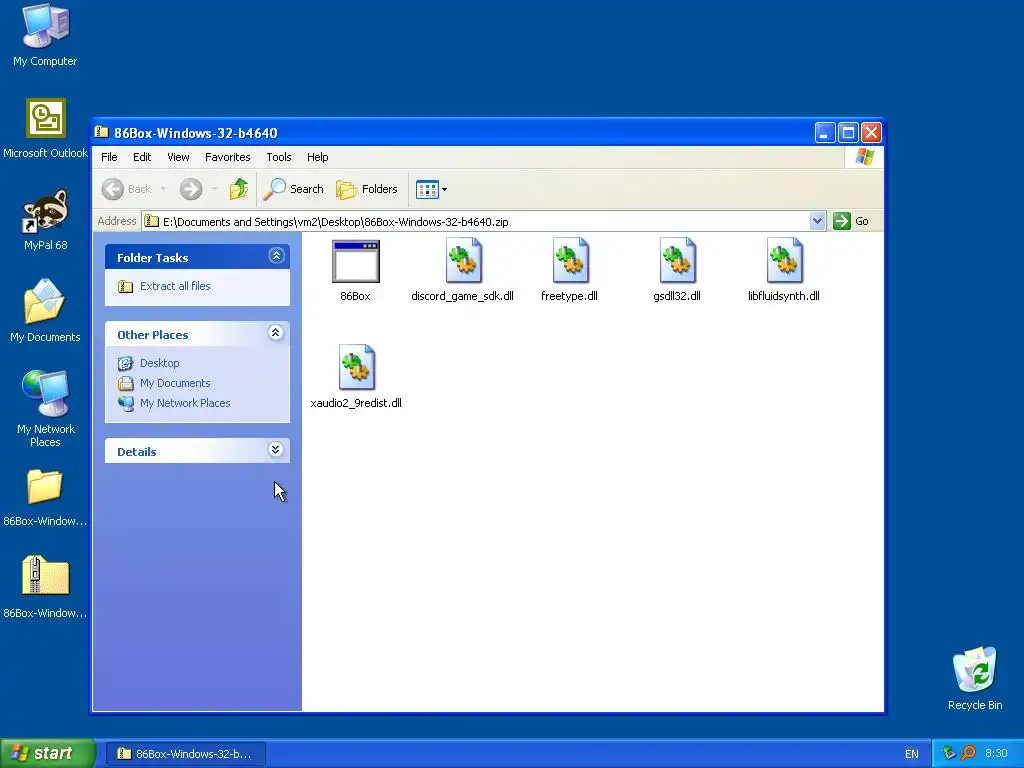Viewport: 1024px width, 768px height.
Task: Select the freetype.dll file icon
Action: pyautogui.click(x=570, y=261)
